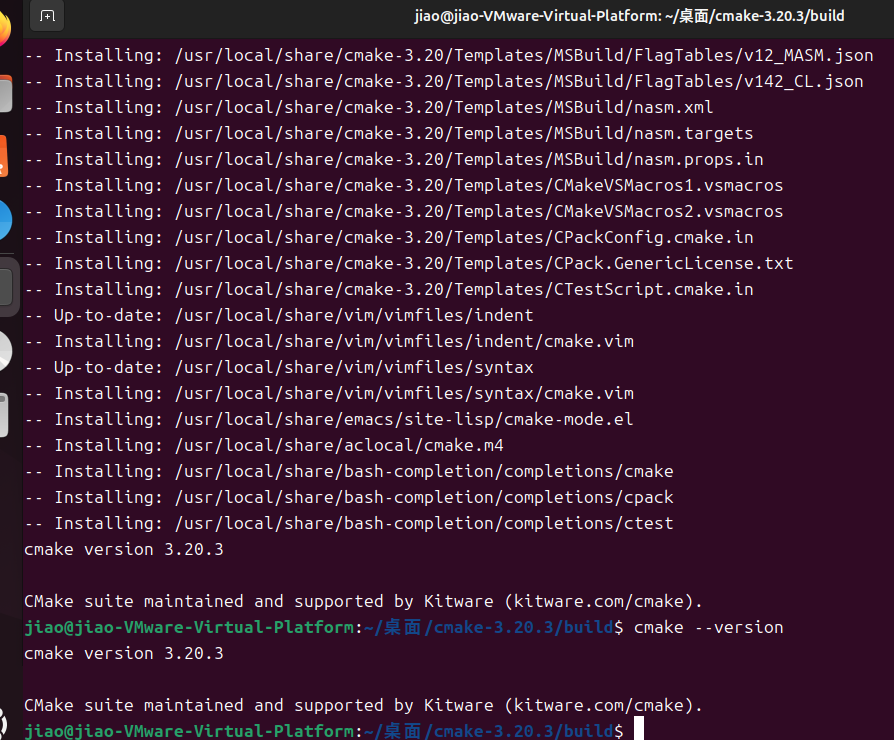Click the removable drive dock icon
This screenshot has height=740, width=894.
click(x=4, y=415)
